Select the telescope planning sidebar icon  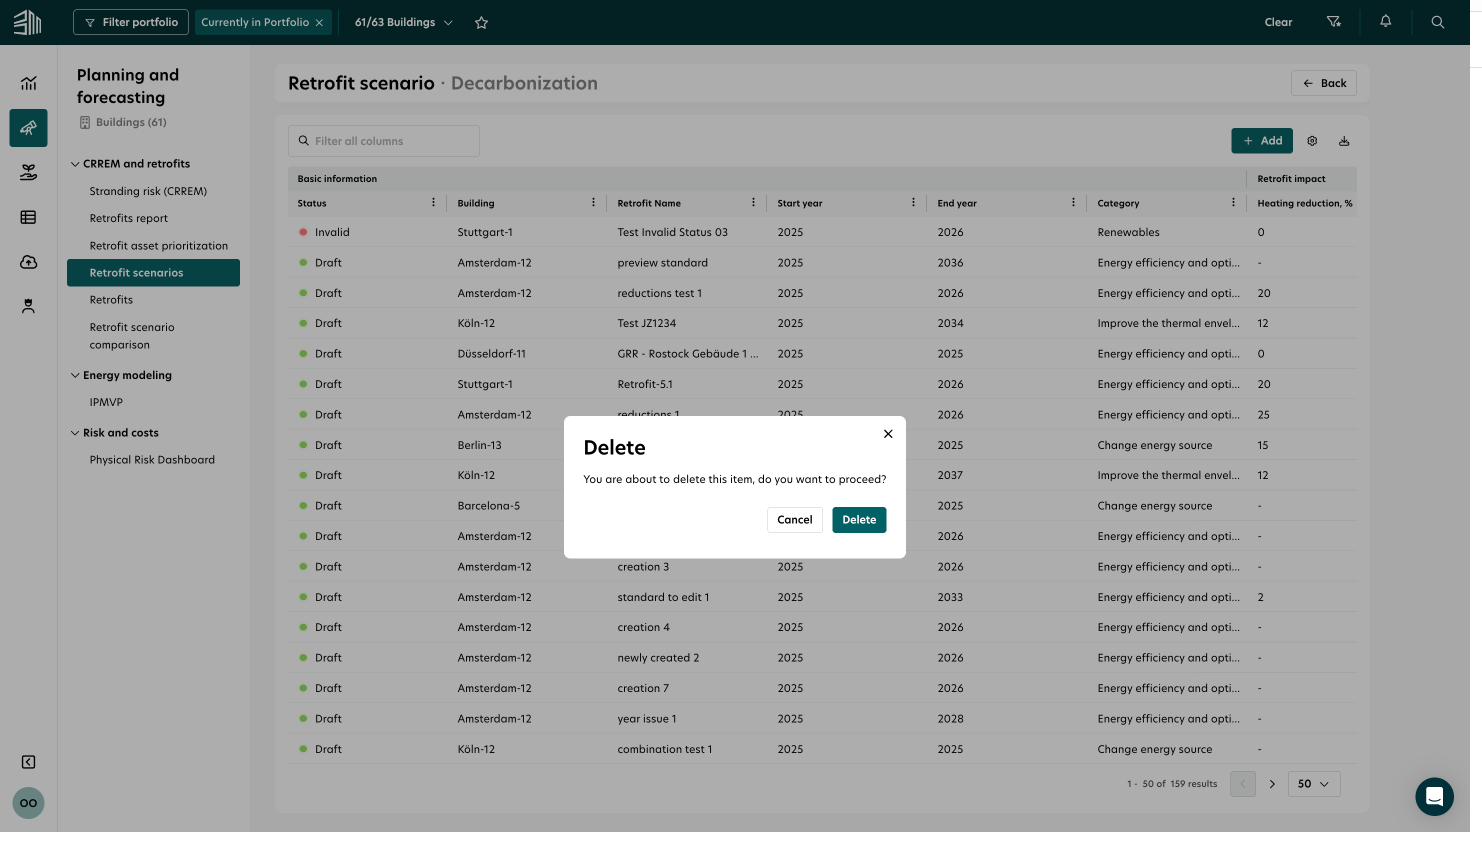click(x=28, y=128)
